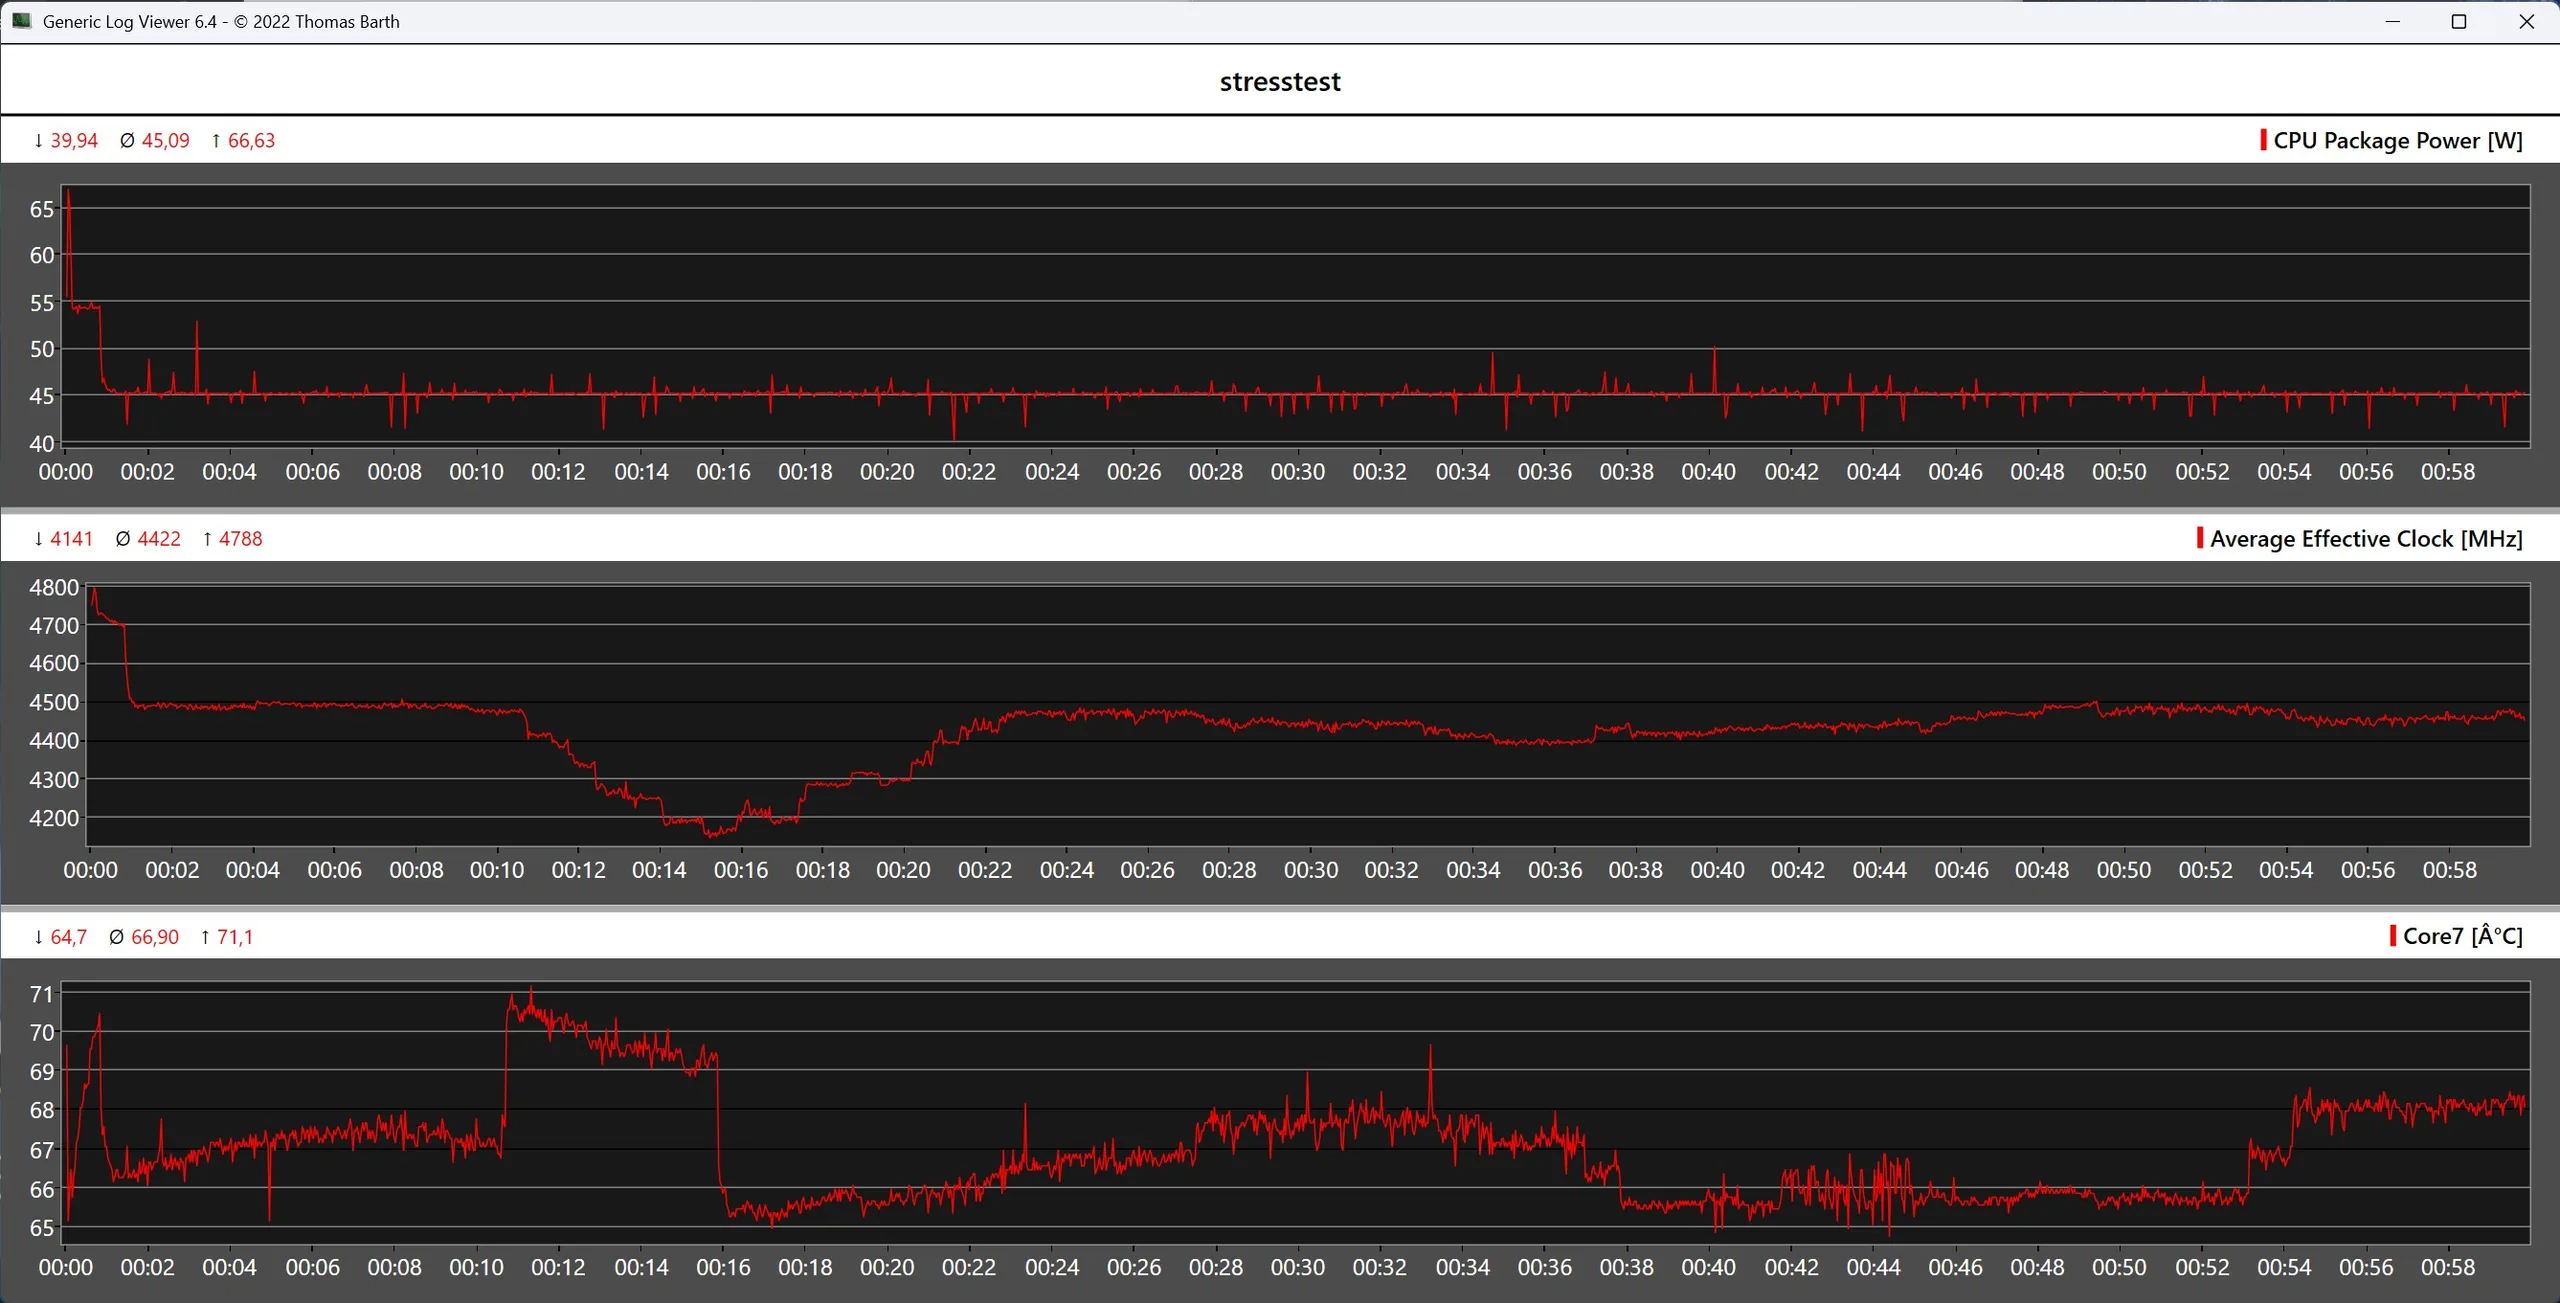This screenshot has width=2560, height=1303.
Task: Click the Core7 temperature label
Action: pos(2462,937)
